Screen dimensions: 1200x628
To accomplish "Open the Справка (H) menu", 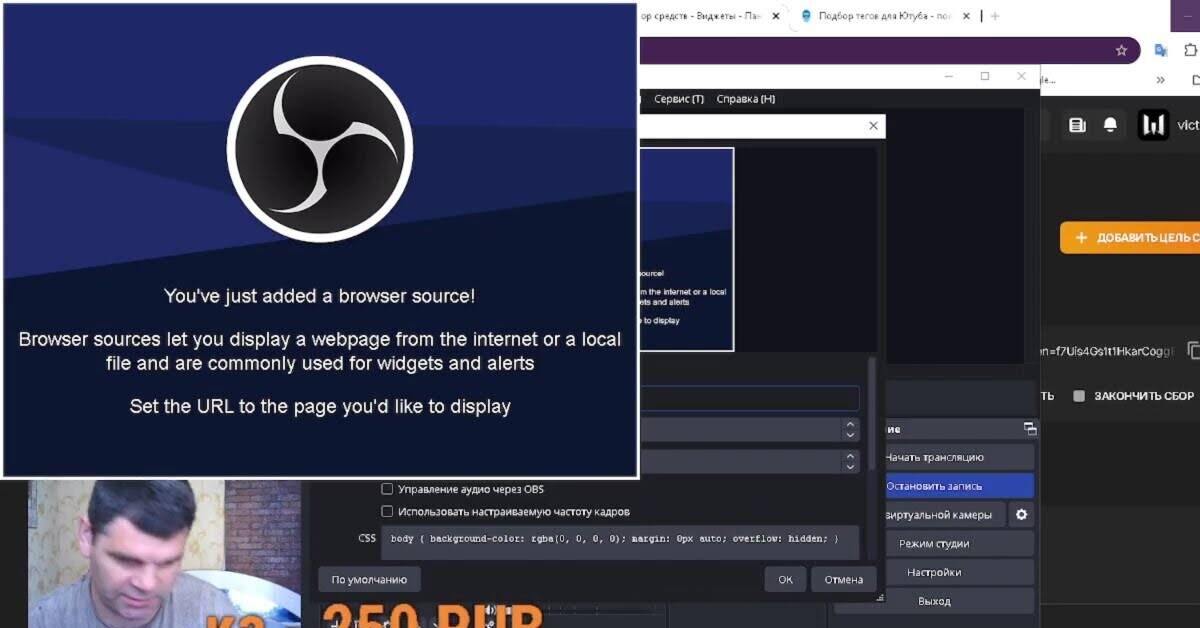I will point(746,99).
